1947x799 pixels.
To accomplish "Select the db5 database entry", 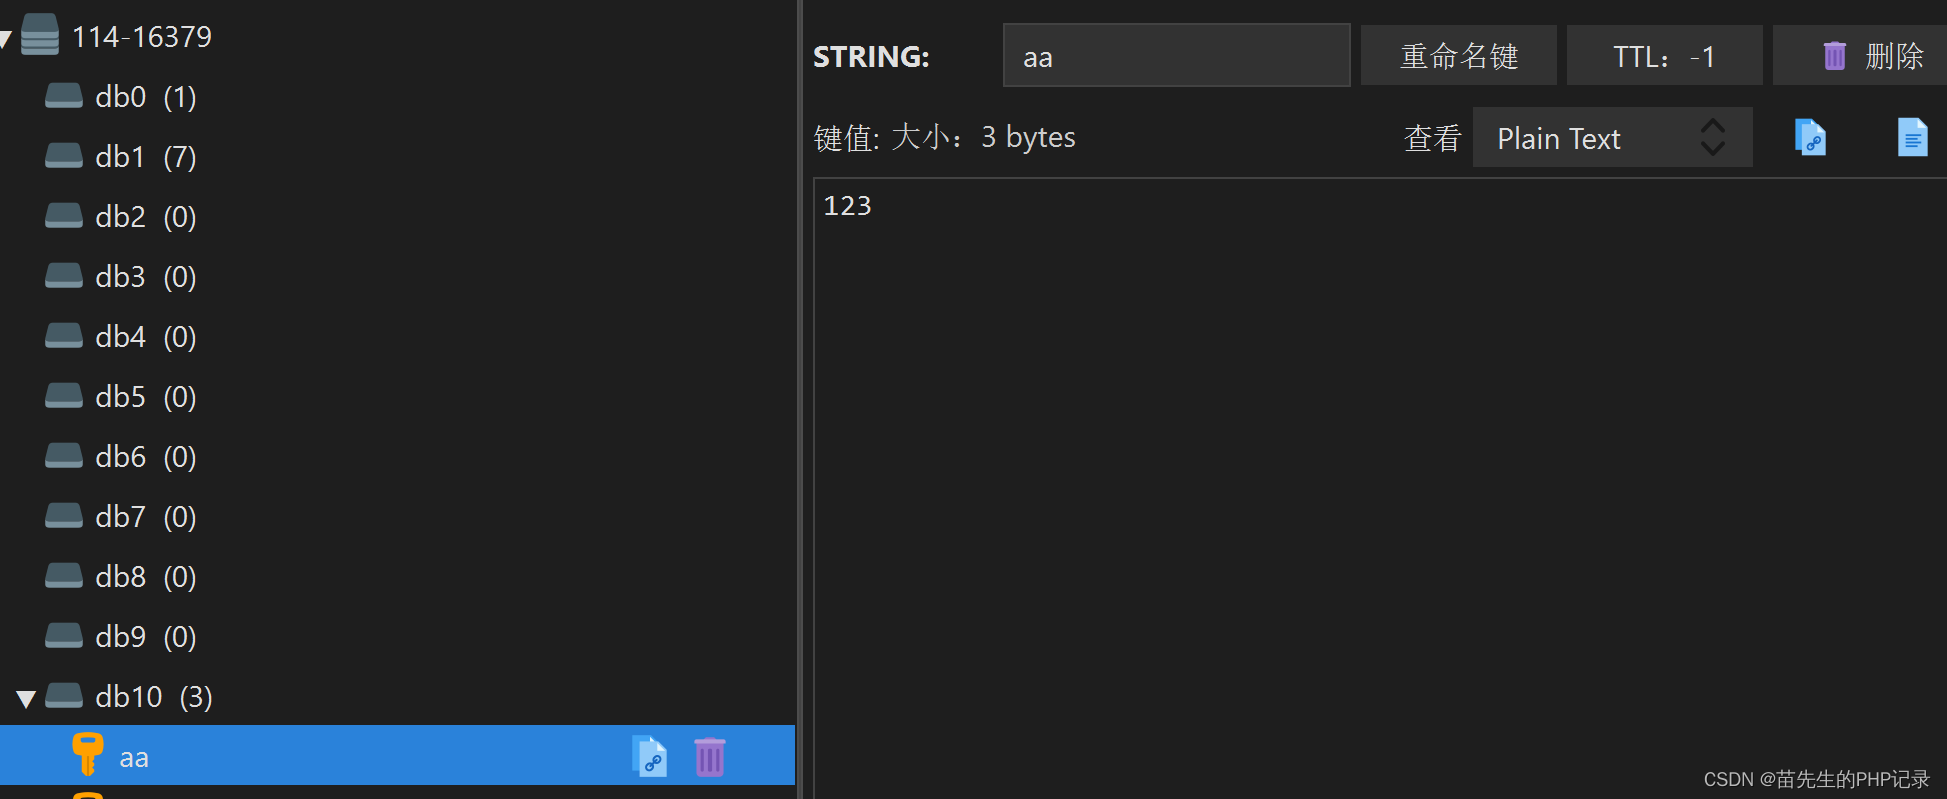I will click(120, 396).
